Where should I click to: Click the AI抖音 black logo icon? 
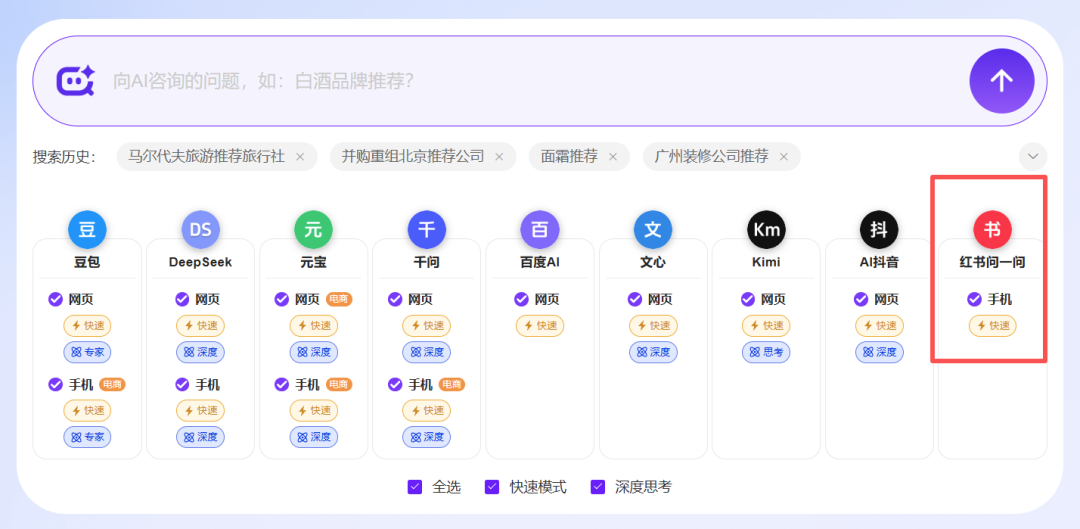[879, 229]
